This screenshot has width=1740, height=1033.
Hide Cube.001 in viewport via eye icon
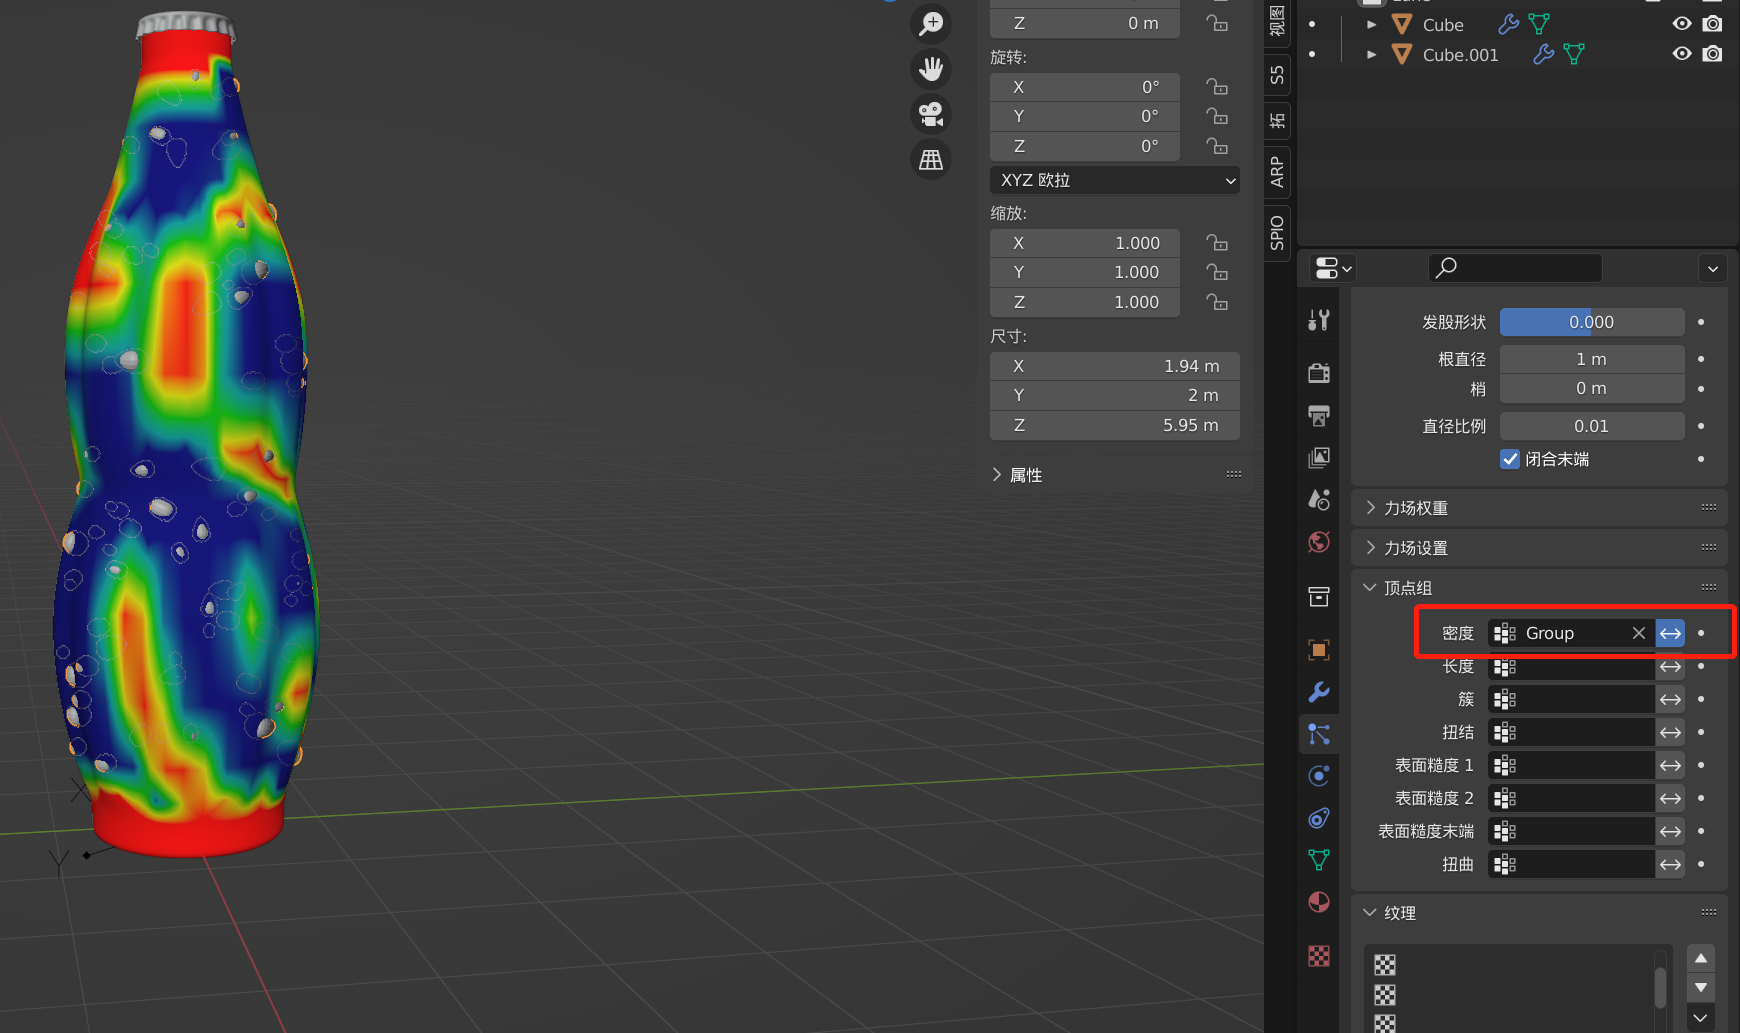(x=1682, y=54)
